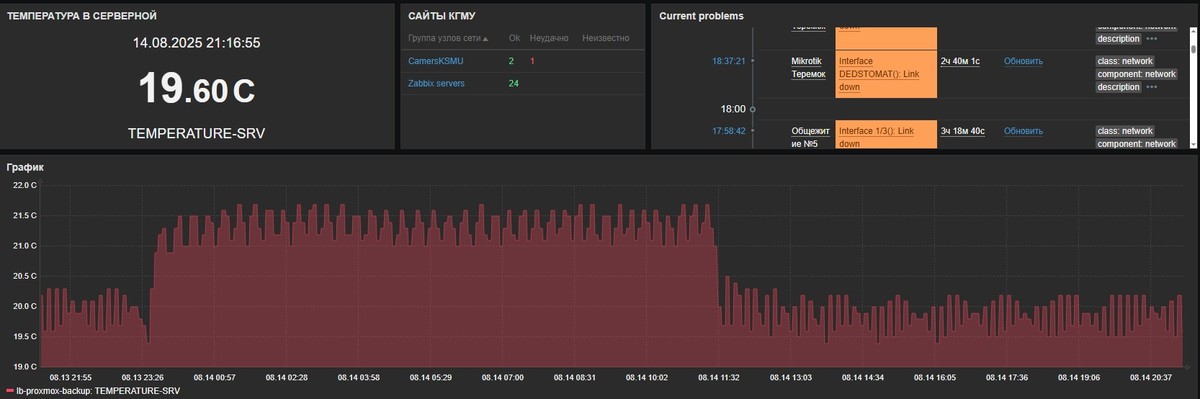Screen dimensions: 1200x399
Task: Show more tags for Mikrotik Теремок problem
Action: pos(1152,87)
